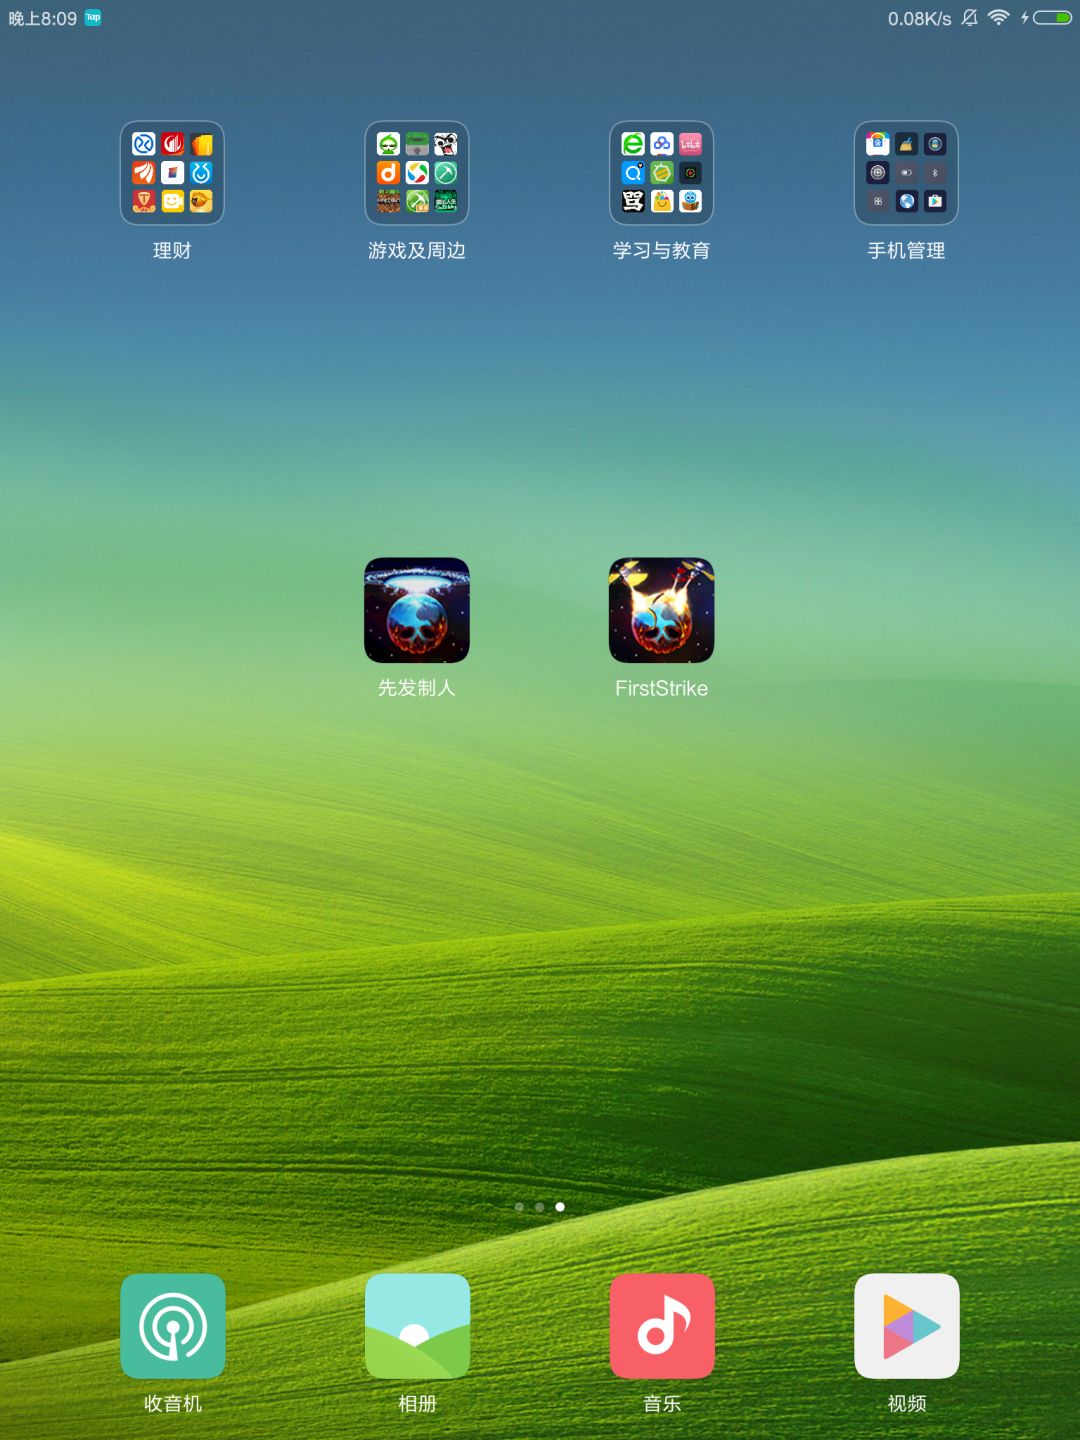
Task: Tap the battery charging indicator
Action: click(x=1046, y=17)
